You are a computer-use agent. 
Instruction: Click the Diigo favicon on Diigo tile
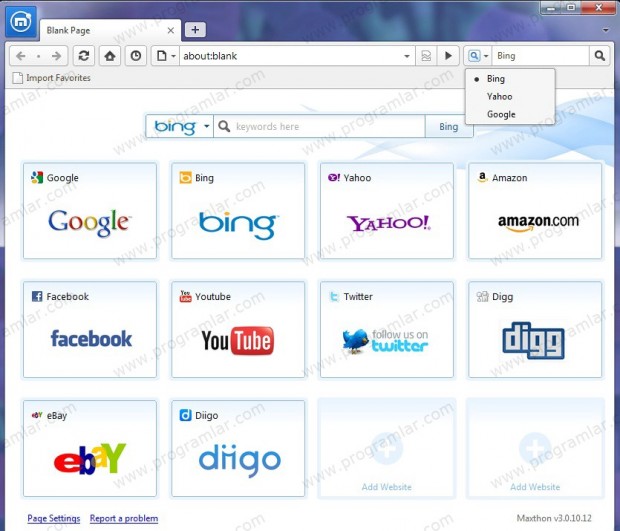click(185, 415)
